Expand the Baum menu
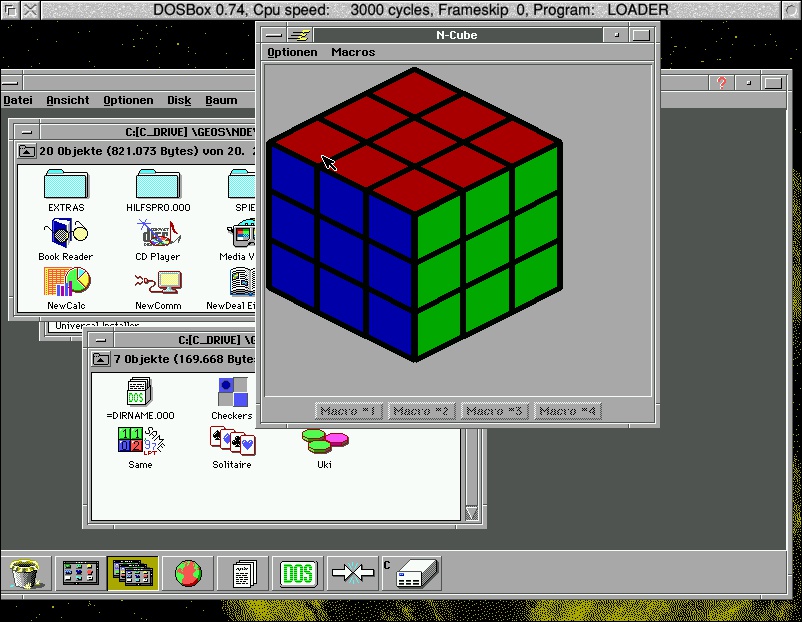Image resolution: width=802 pixels, height=622 pixels. 221,100
